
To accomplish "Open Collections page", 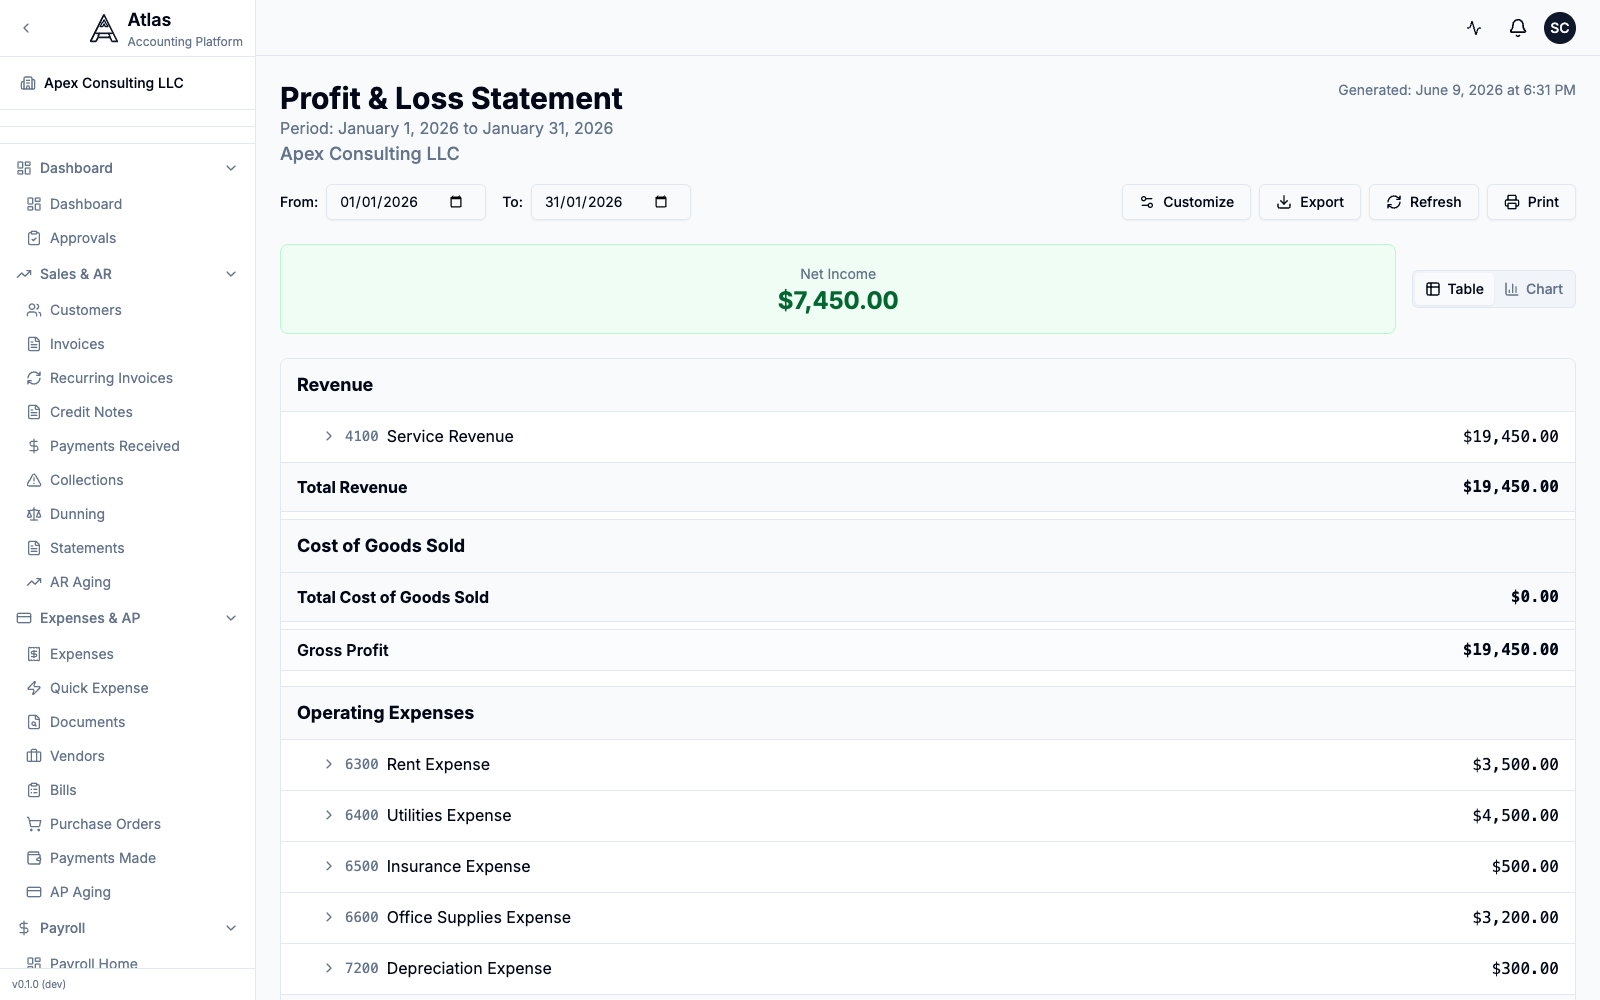I will (x=87, y=480).
